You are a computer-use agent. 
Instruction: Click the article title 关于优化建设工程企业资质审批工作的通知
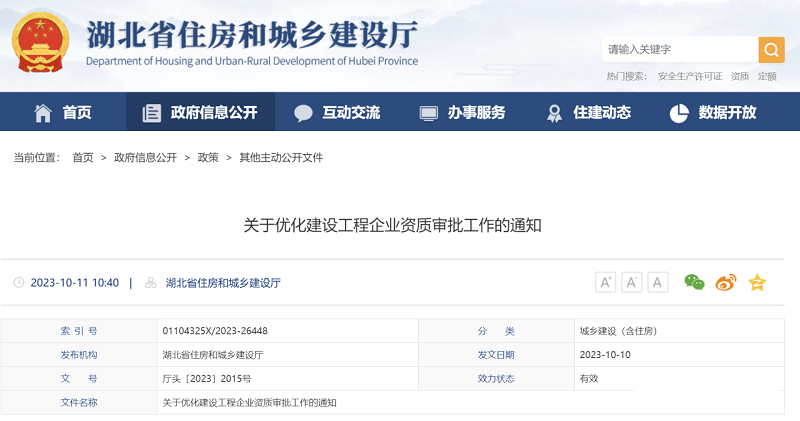coord(392,225)
